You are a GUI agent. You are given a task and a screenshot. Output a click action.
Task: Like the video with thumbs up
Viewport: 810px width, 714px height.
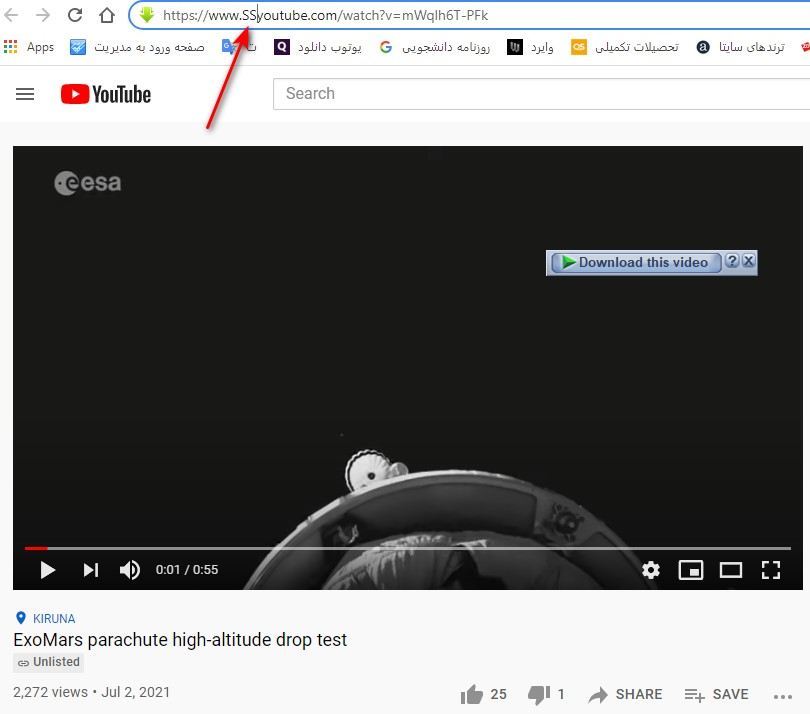point(472,694)
